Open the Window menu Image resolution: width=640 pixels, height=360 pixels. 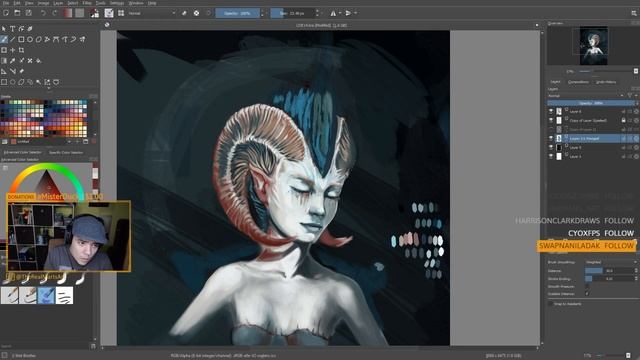point(136,3)
